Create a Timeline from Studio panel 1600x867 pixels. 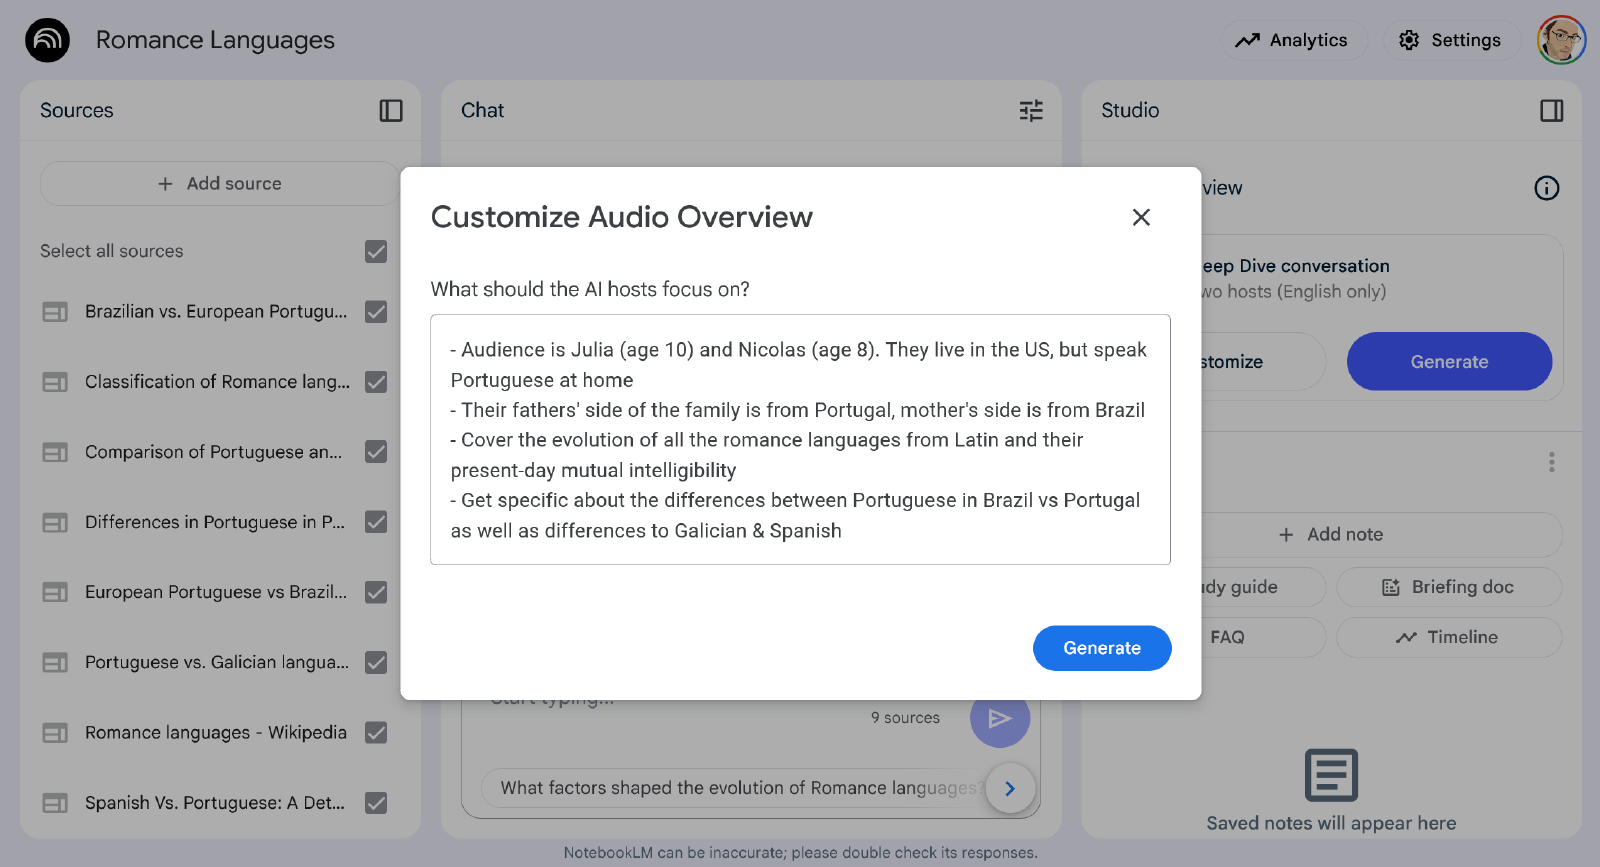coord(1448,637)
